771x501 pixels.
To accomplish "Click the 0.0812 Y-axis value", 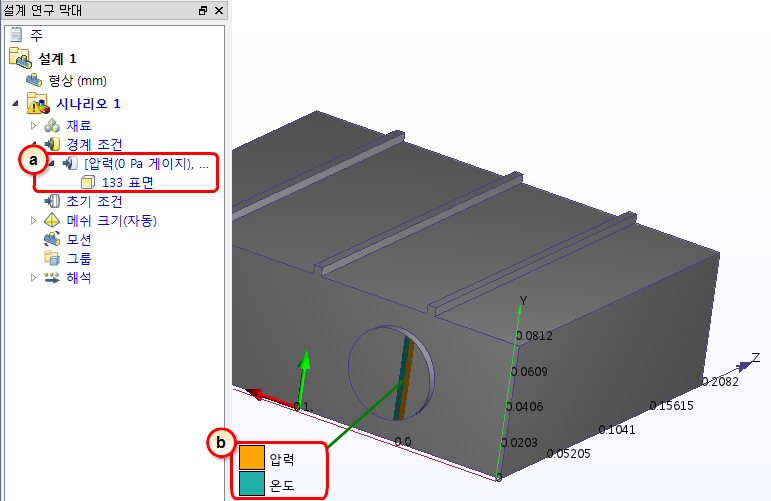I will (x=534, y=336).
